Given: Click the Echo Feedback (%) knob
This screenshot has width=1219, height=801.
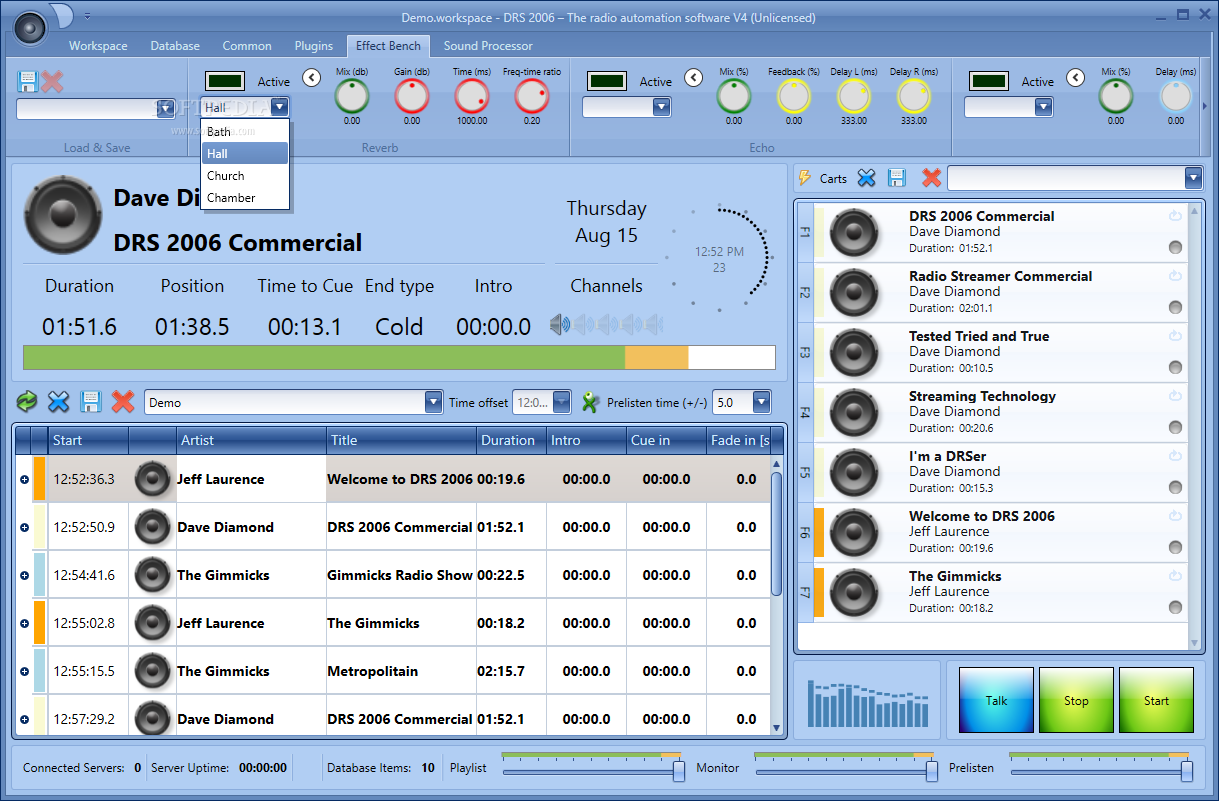Looking at the screenshot, I should pos(793,96).
